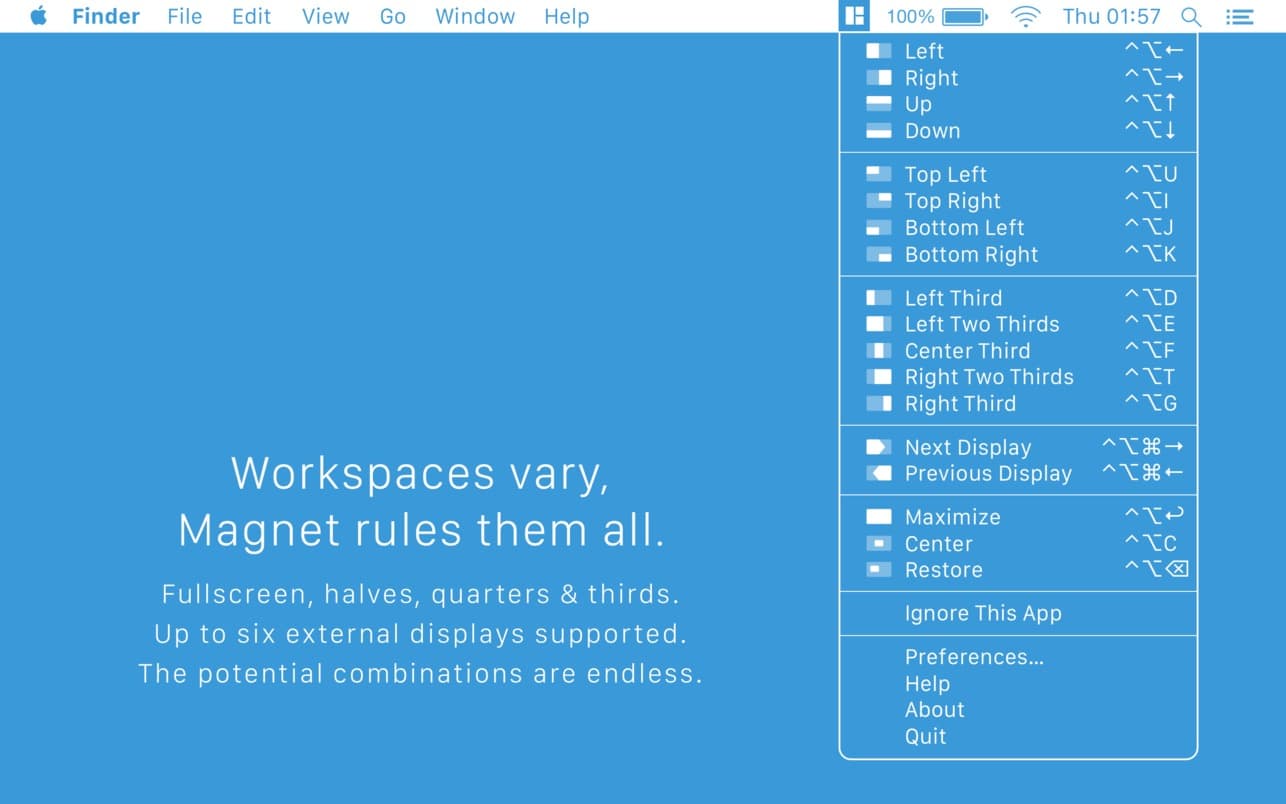The height and width of the screenshot is (804, 1286).
Task: Select the Left Half snap icon
Action: click(880, 50)
